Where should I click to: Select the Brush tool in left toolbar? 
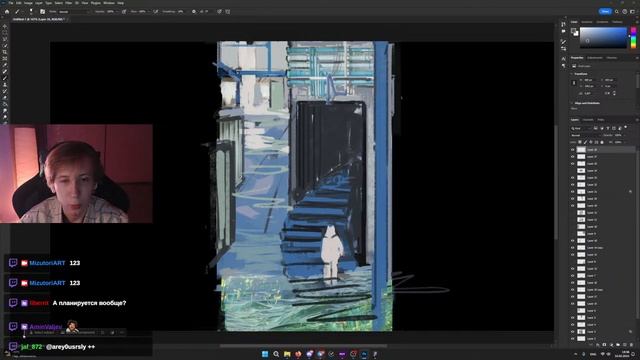click(5, 78)
